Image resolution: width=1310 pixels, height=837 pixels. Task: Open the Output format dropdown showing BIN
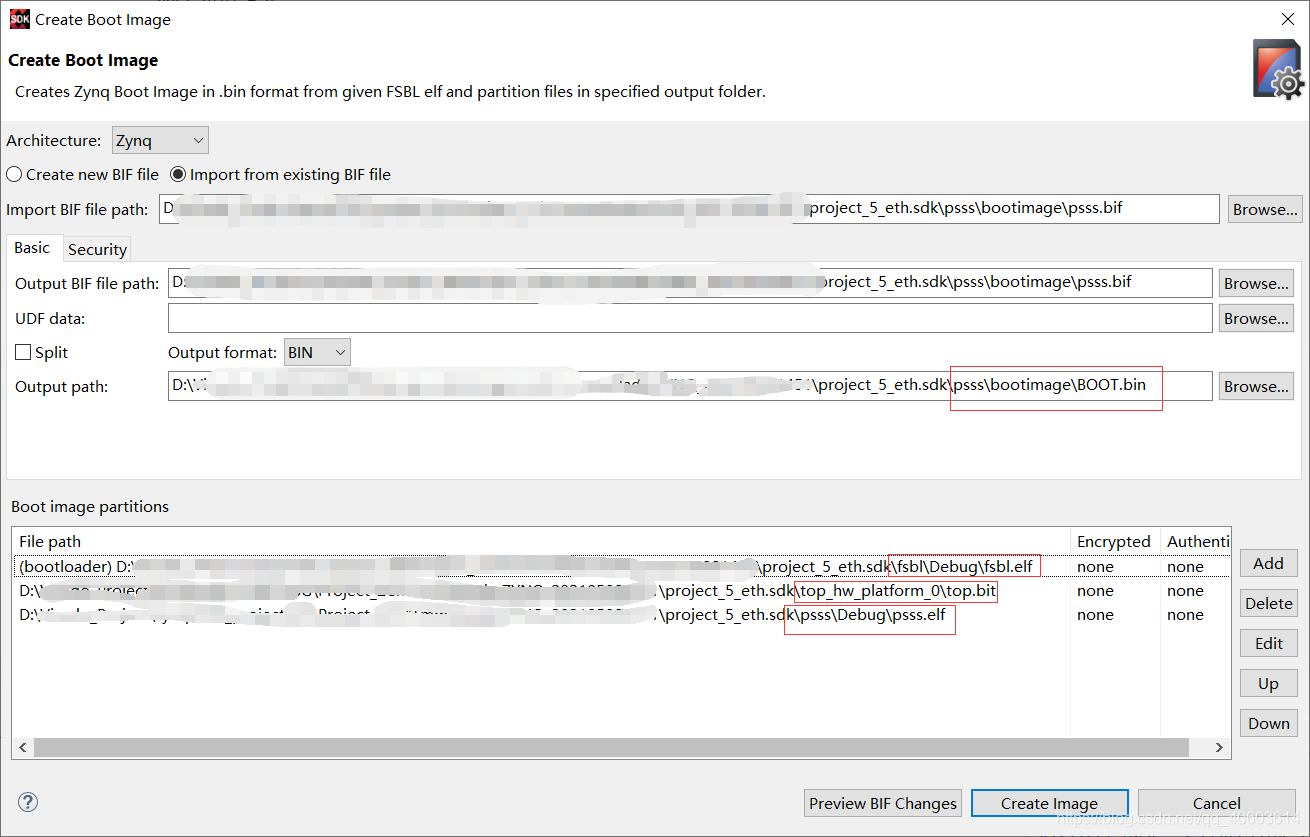(317, 352)
